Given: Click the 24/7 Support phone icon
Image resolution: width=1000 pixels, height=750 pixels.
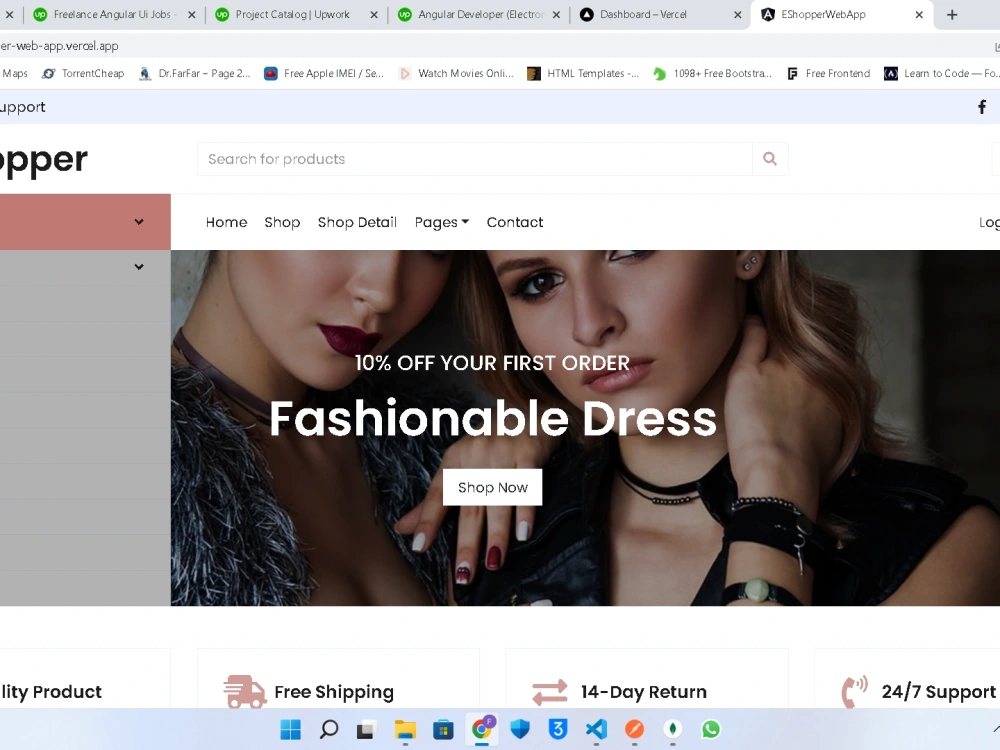Looking at the screenshot, I should point(855,692).
